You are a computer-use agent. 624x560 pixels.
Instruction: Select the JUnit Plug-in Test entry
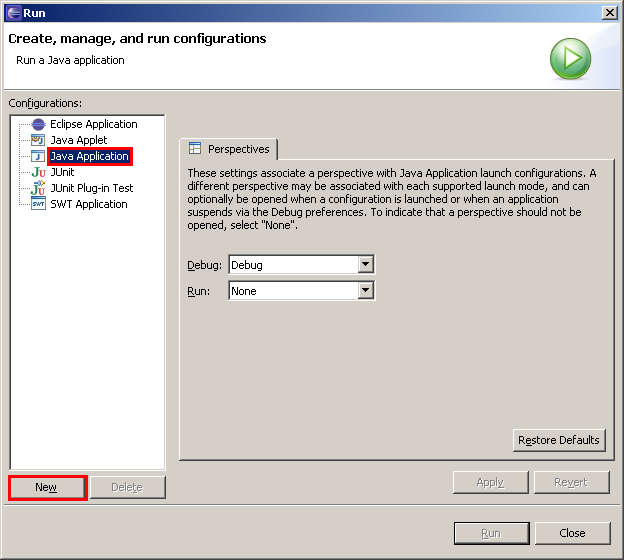click(x=91, y=188)
